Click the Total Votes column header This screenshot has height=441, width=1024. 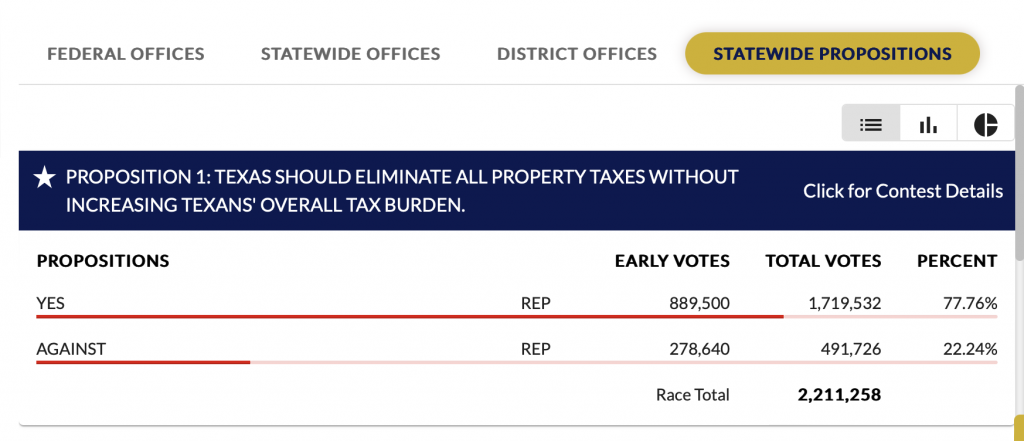[824, 261]
